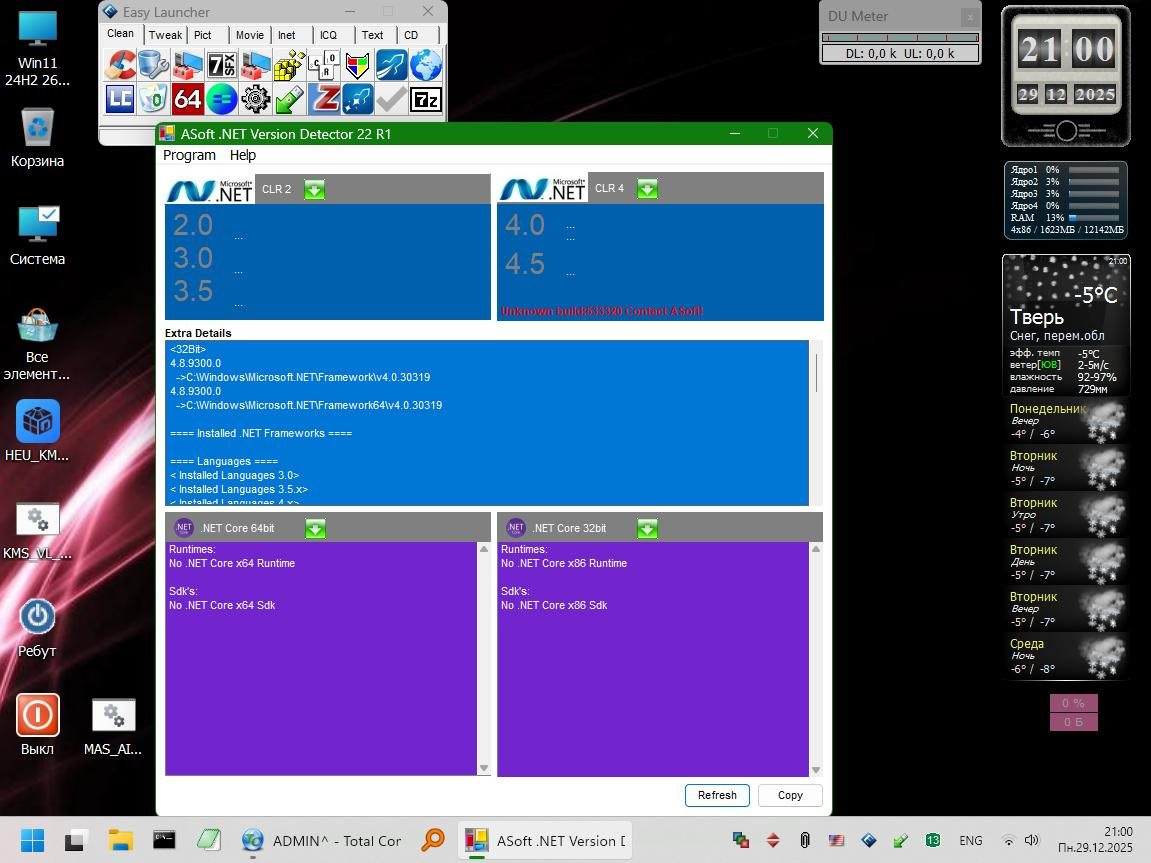Open the green arrow USB drive icon

coord(290,98)
